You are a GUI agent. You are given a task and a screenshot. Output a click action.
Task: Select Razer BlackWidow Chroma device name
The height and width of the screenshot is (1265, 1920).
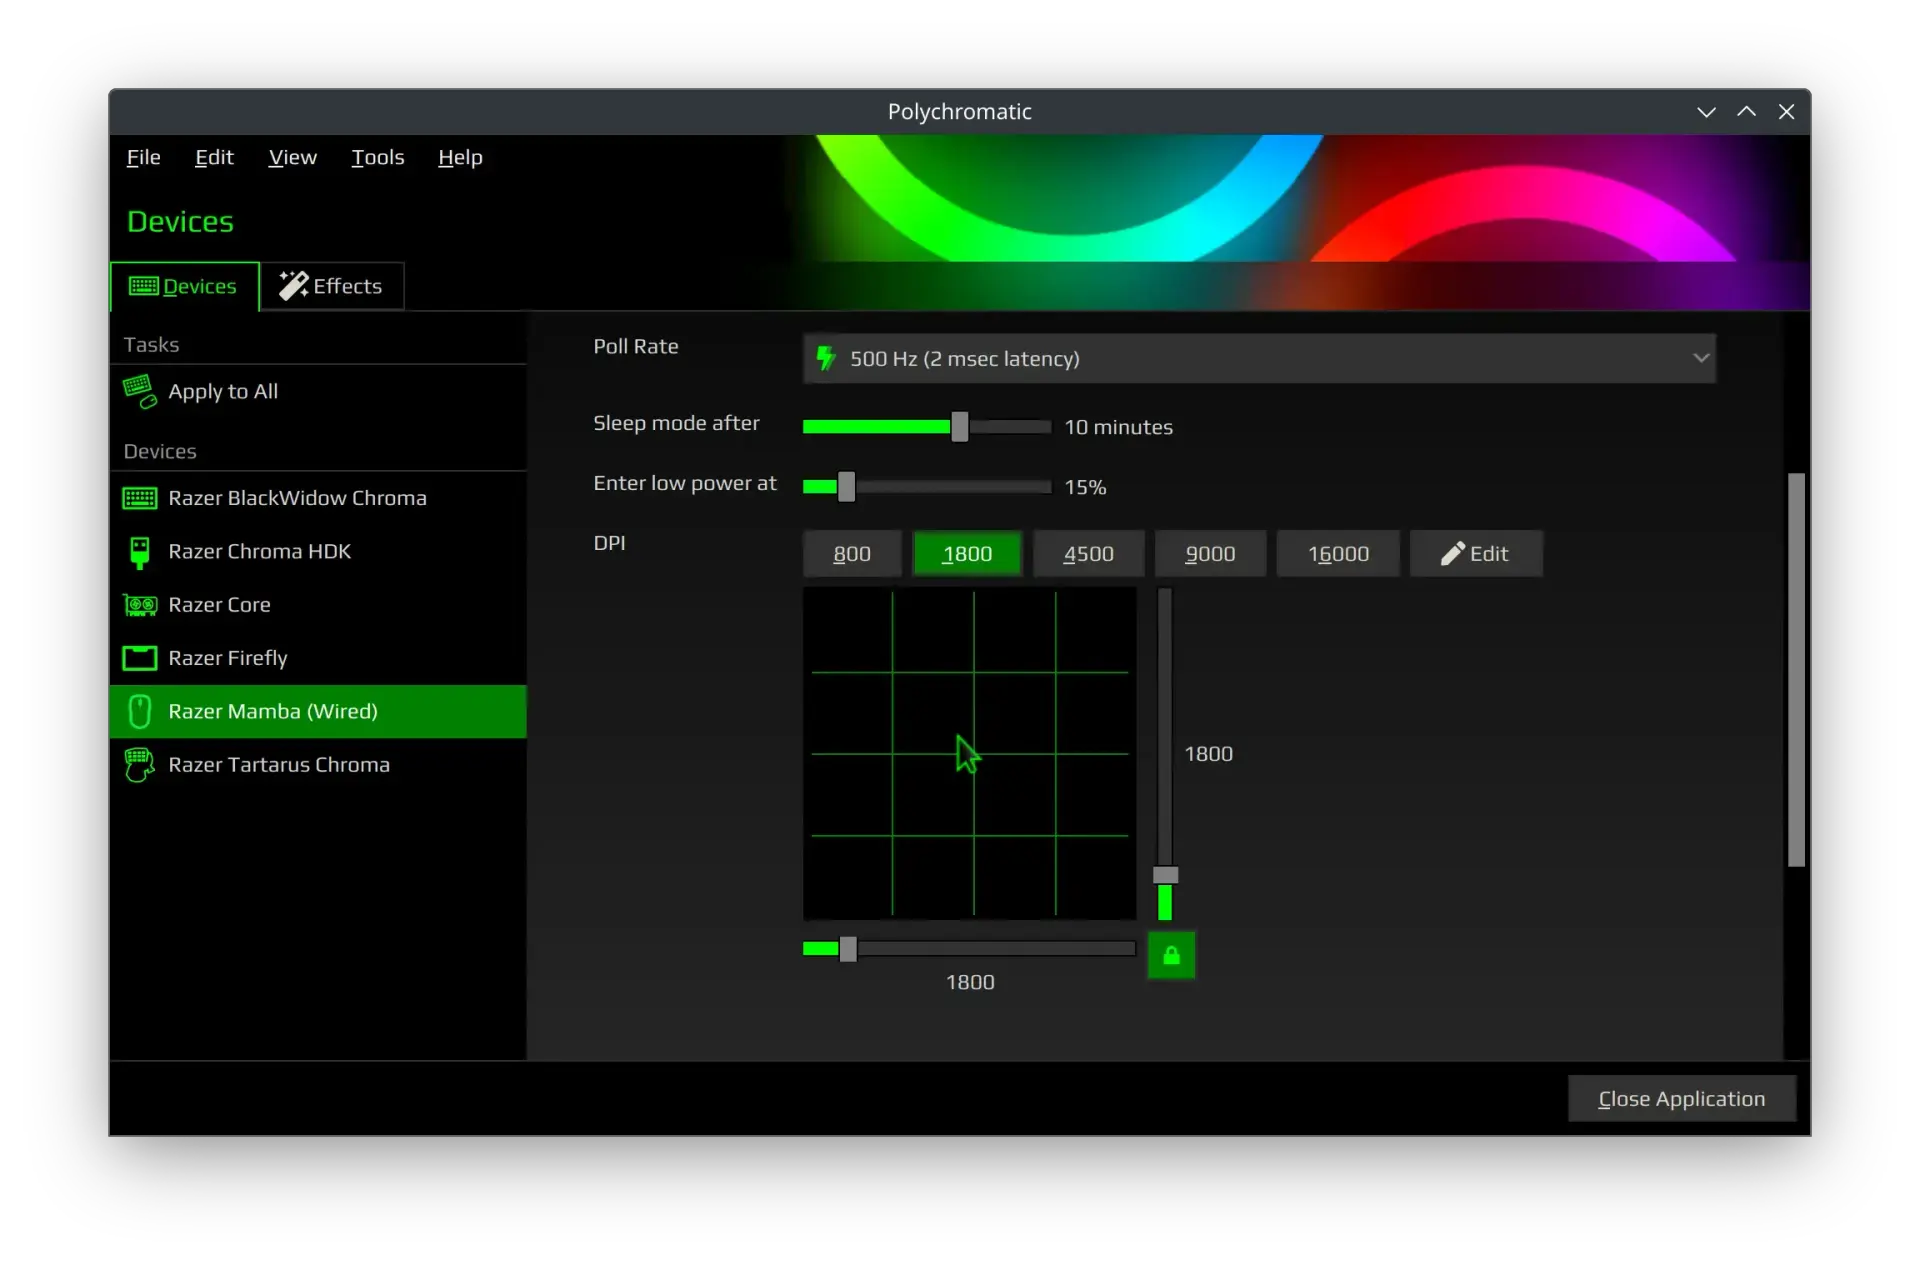(297, 498)
